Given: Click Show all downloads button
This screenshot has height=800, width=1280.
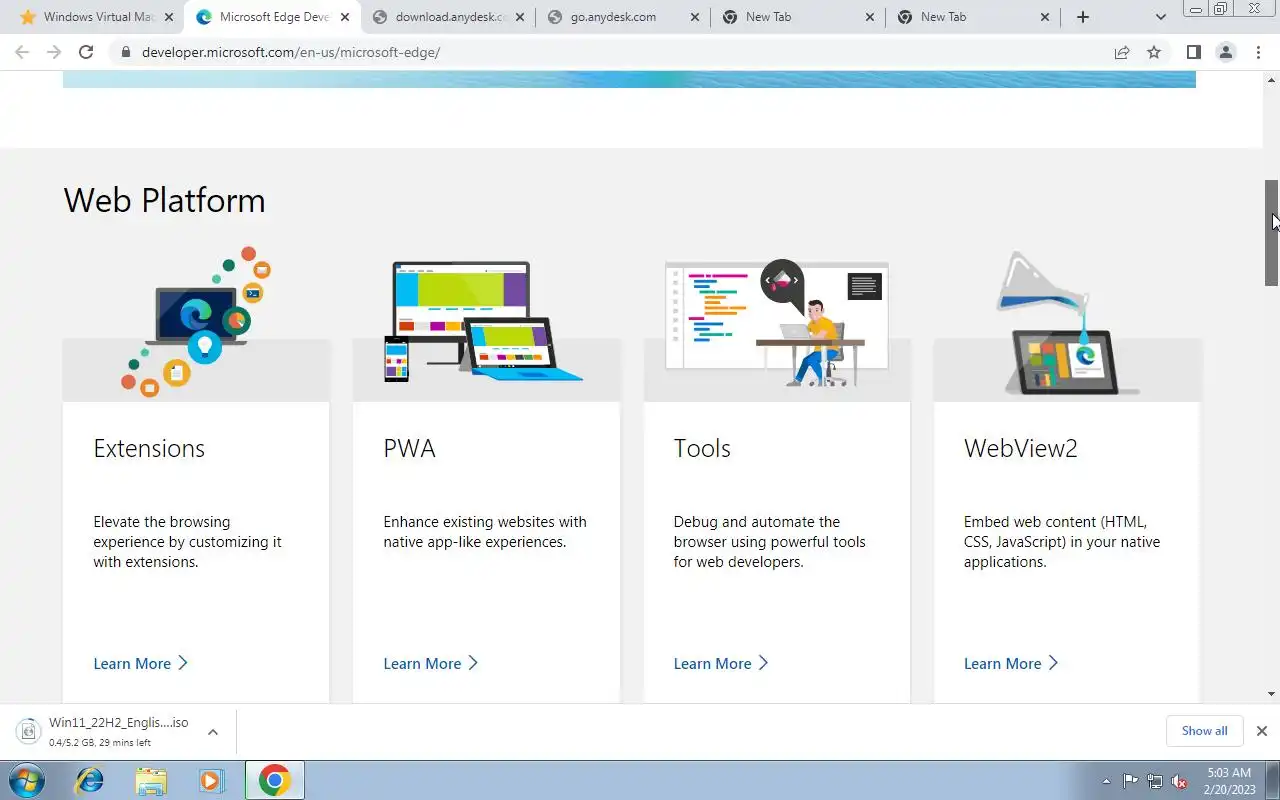Looking at the screenshot, I should point(1204,731).
